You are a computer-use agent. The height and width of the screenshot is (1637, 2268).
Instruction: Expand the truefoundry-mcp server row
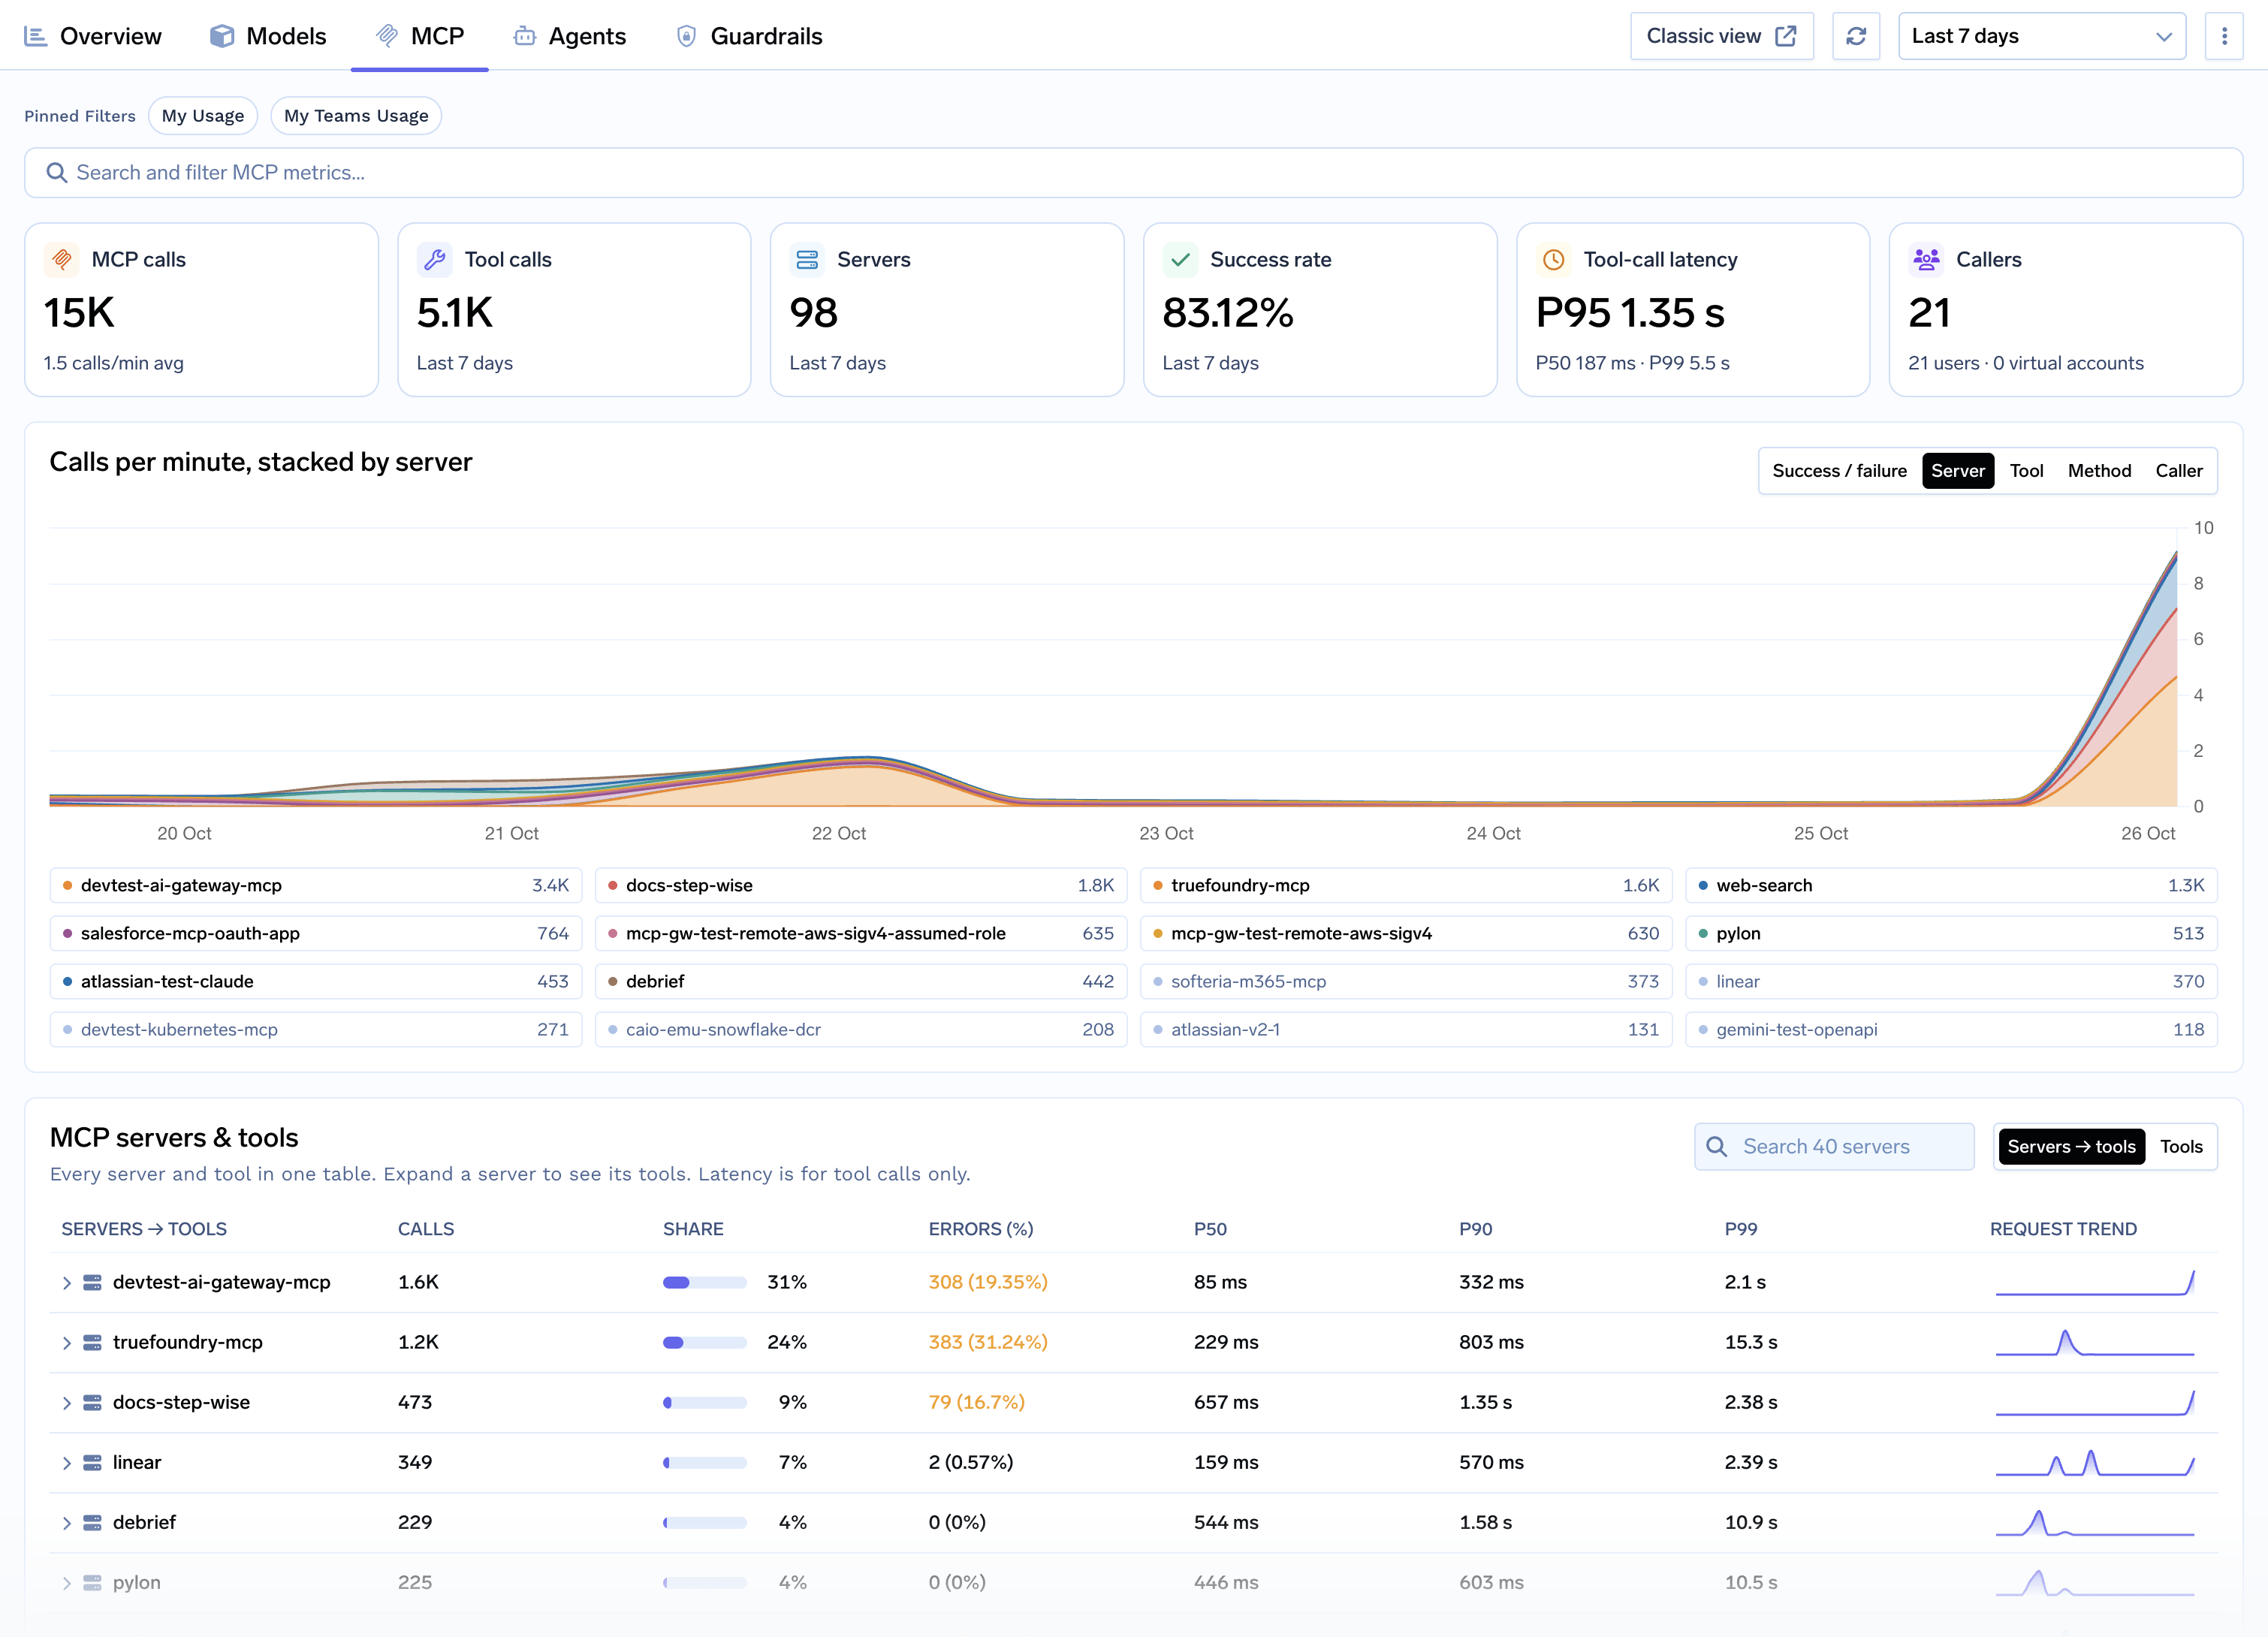click(x=66, y=1342)
